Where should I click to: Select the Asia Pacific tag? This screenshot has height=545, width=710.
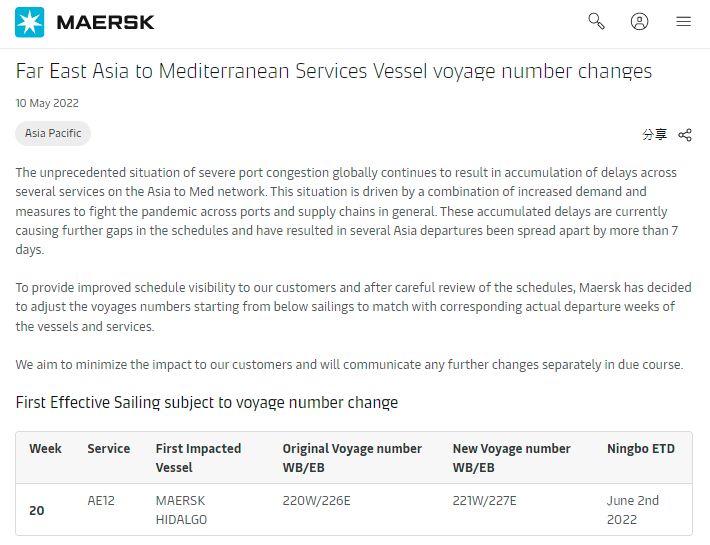coord(53,133)
